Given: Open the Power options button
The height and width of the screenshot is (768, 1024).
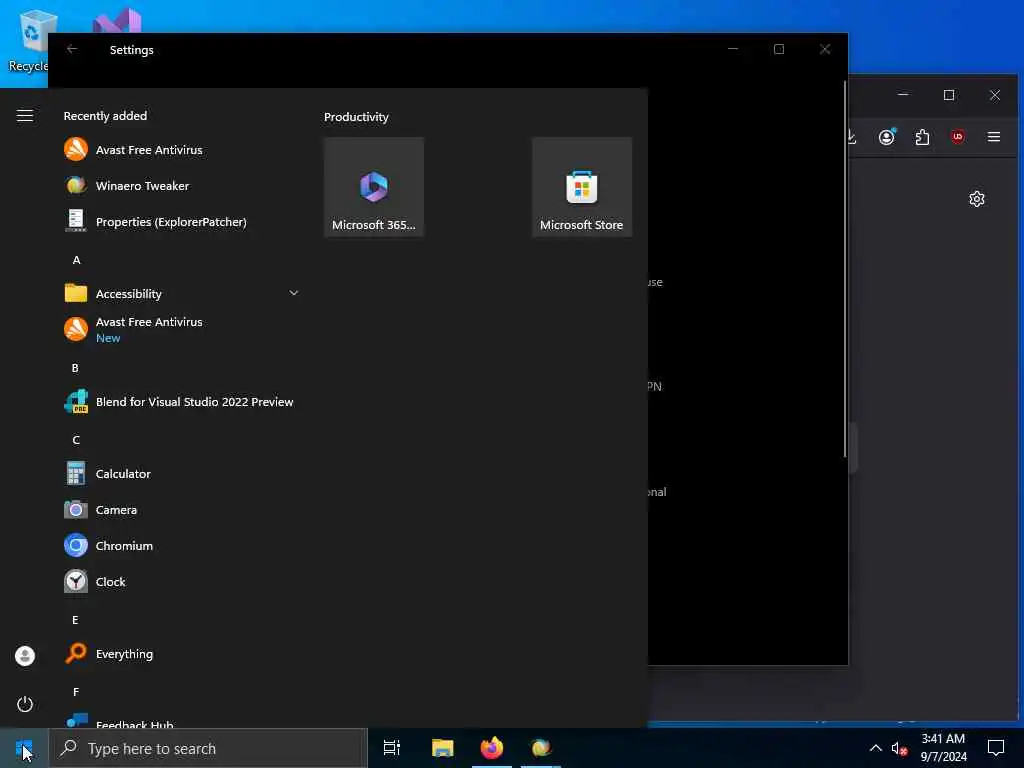Looking at the screenshot, I should point(25,704).
